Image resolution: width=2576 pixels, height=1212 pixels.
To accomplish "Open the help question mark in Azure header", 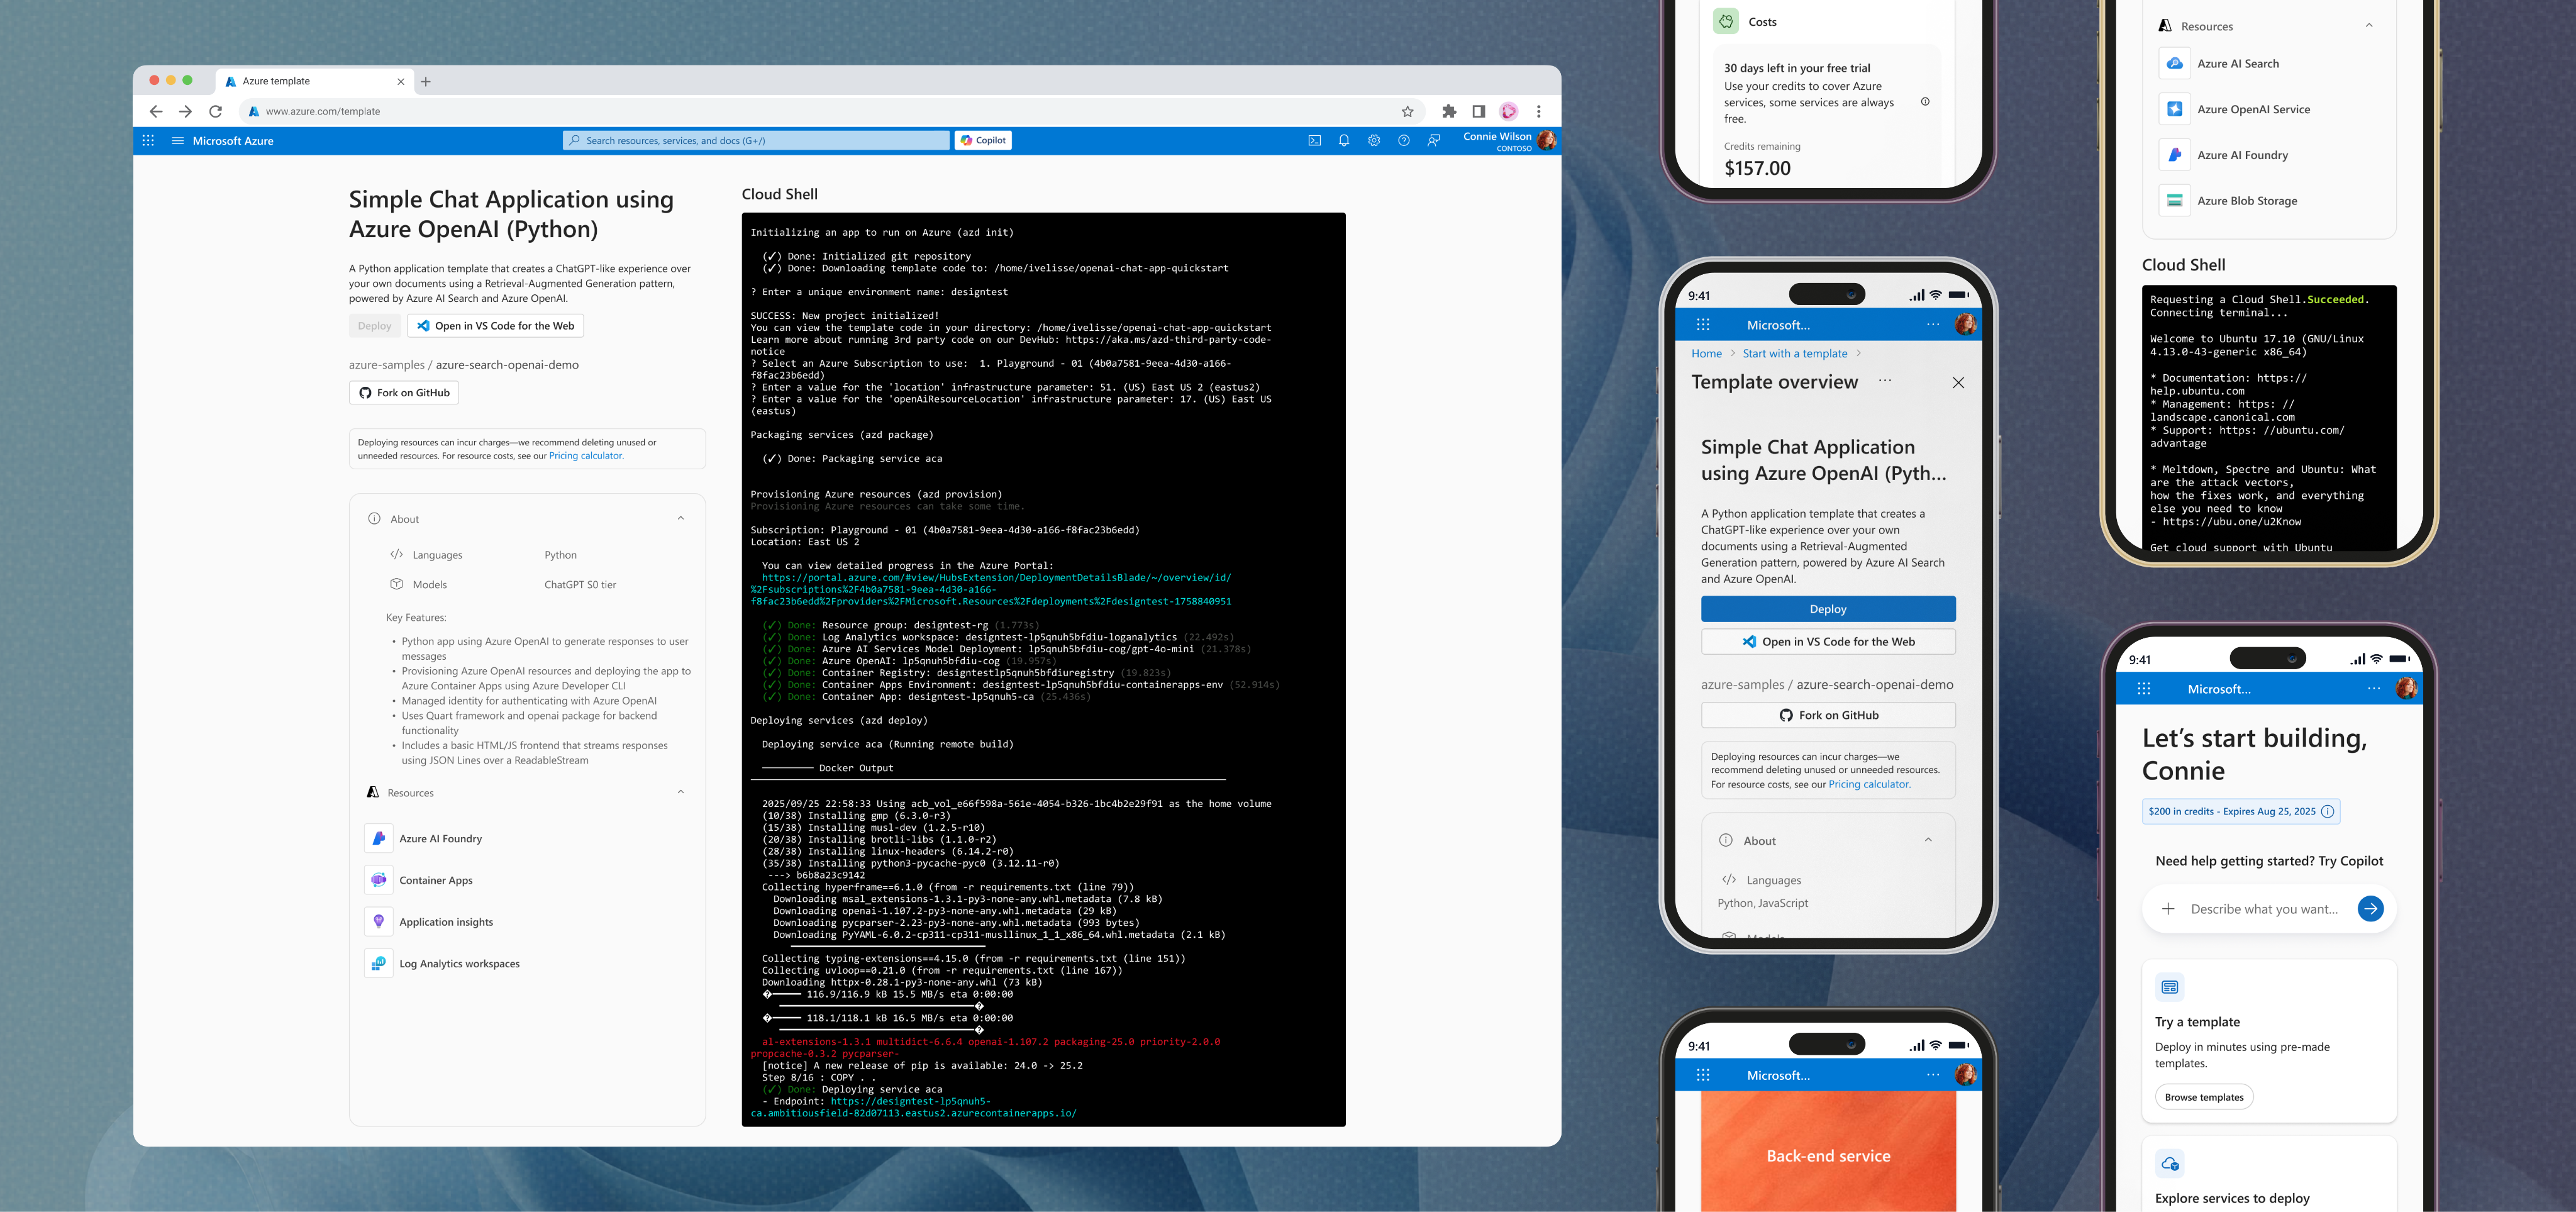I will pyautogui.click(x=1404, y=141).
